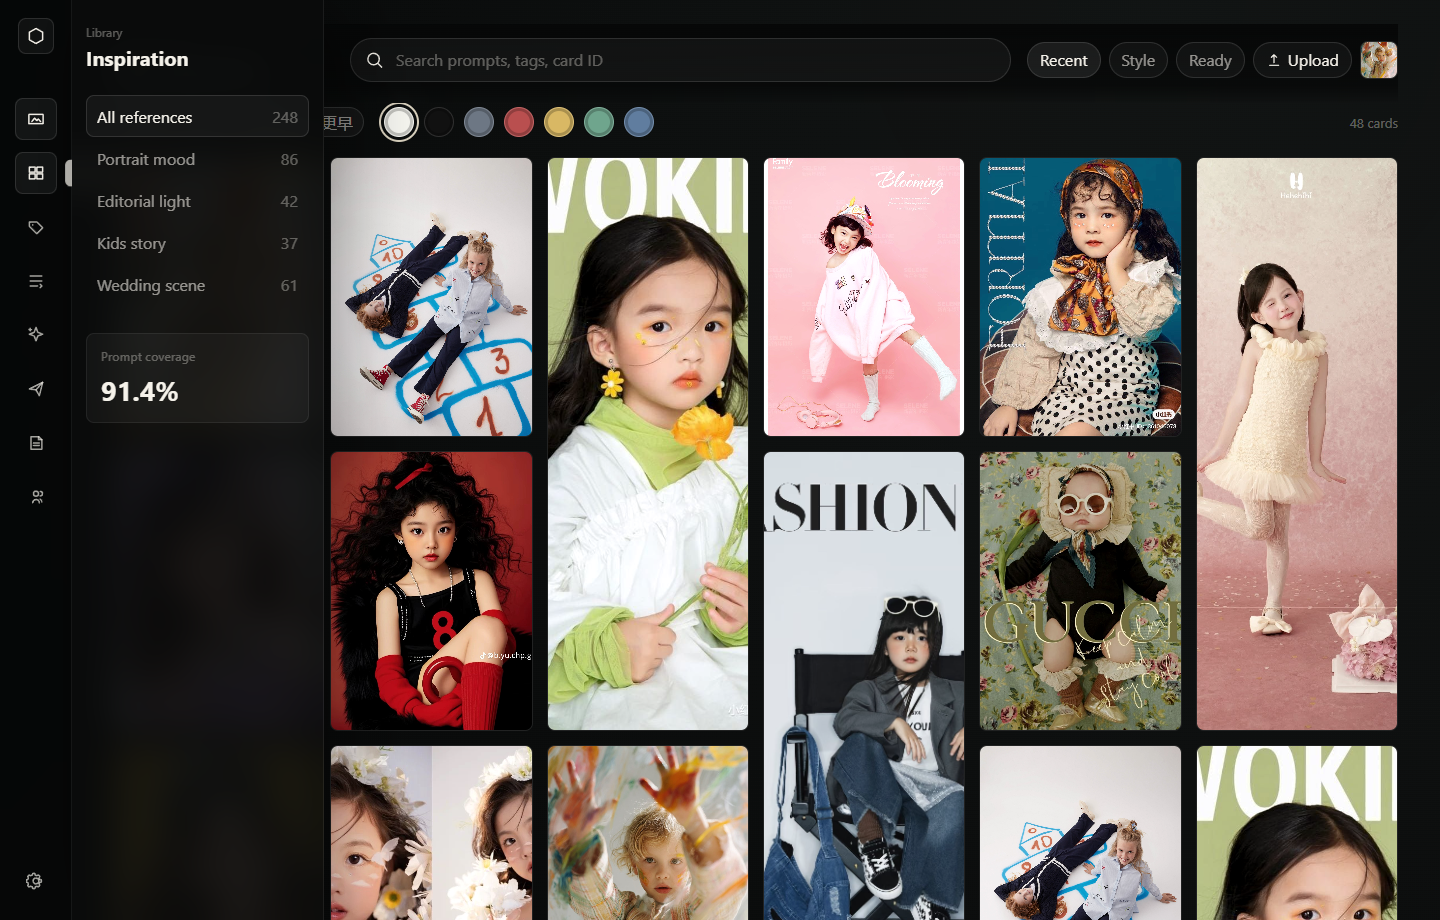Open the people sidebar icon
Viewport: 1440px width, 920px height.
click(36, 497)
